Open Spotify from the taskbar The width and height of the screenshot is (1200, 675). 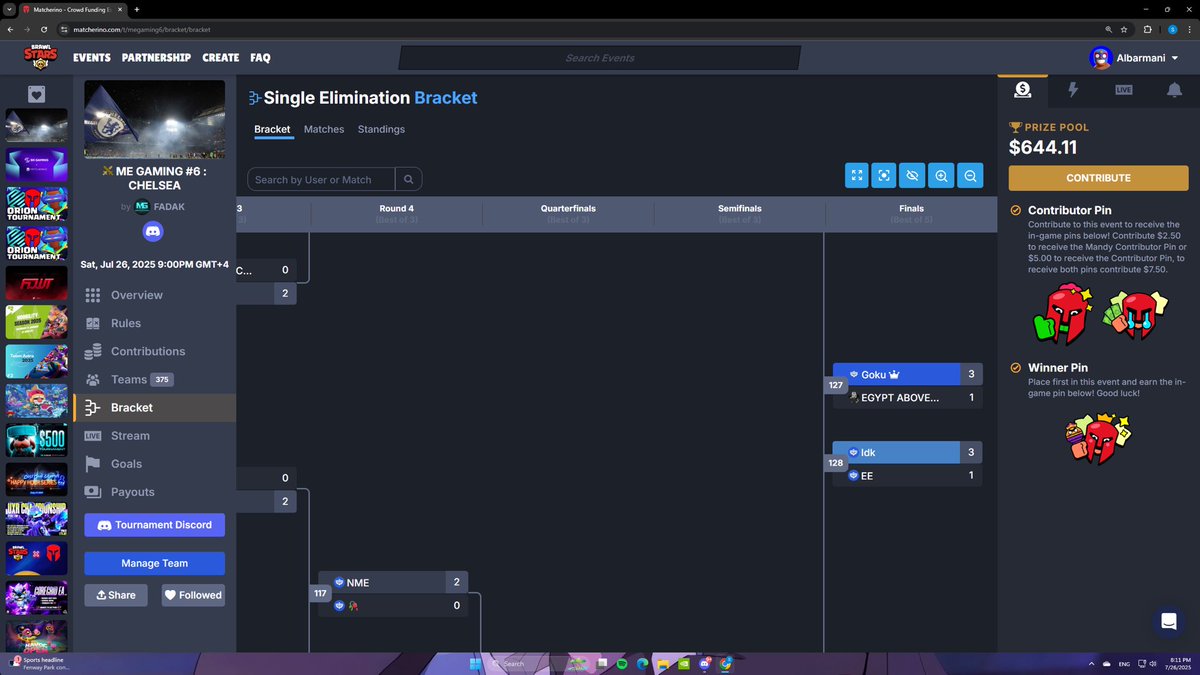pyautogui.click(x=621, y=663)
